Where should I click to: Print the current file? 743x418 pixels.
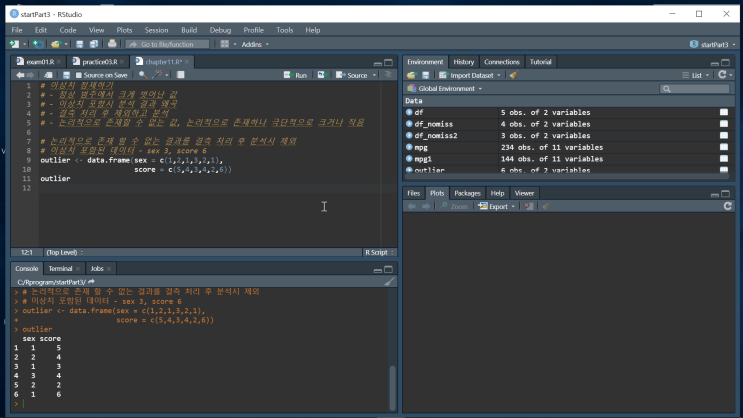(x=112, y=44)
